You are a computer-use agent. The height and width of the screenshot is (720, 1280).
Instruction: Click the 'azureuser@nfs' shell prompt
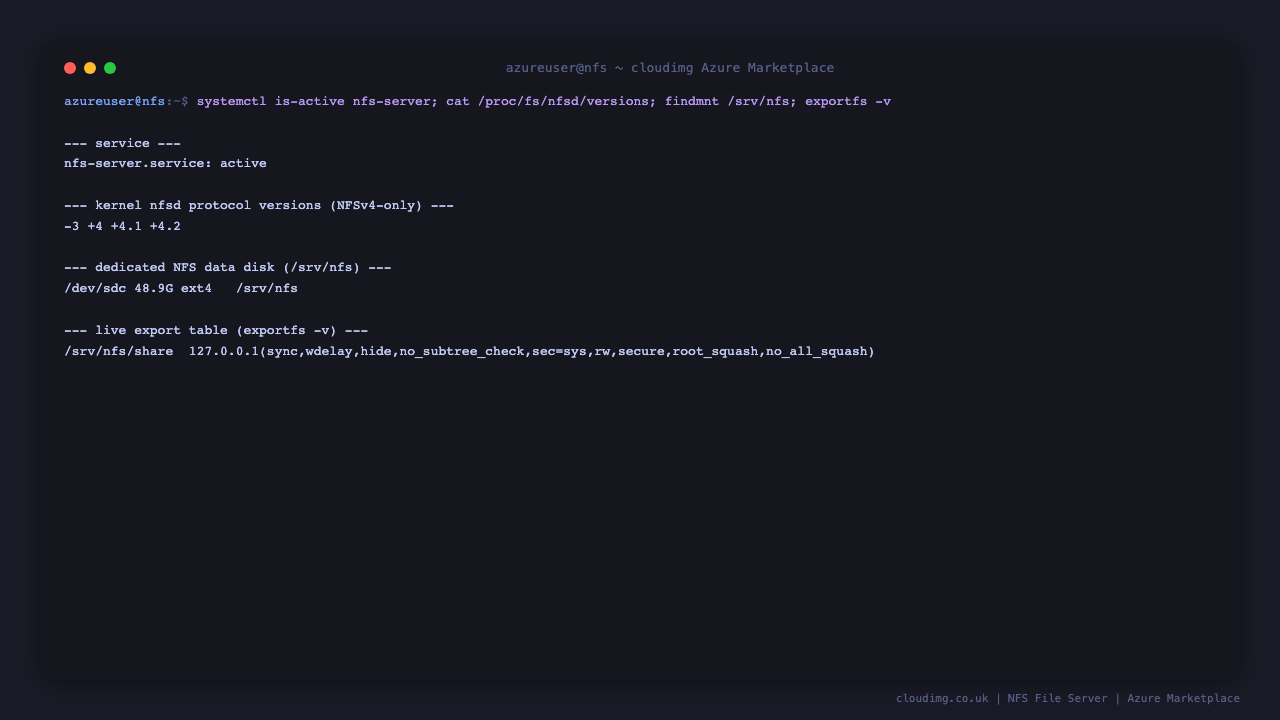(x=115, y=101)
